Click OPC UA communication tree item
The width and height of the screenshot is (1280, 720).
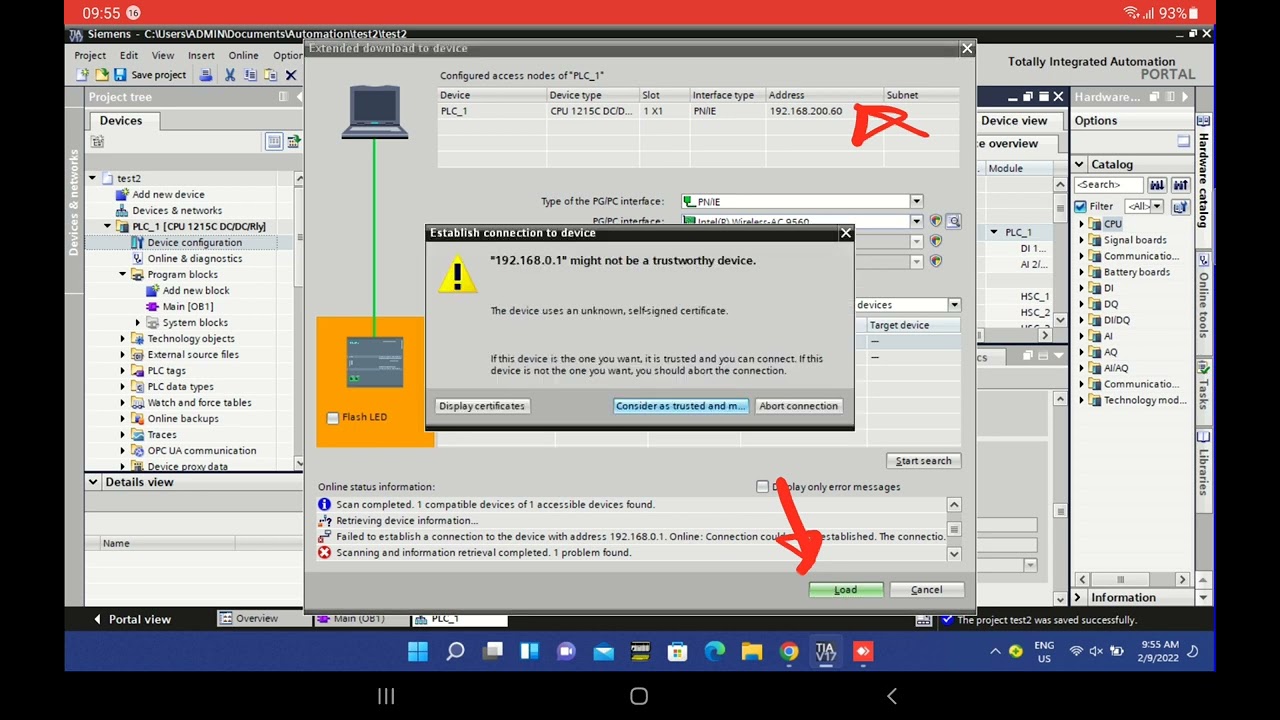tap(201, 450)
